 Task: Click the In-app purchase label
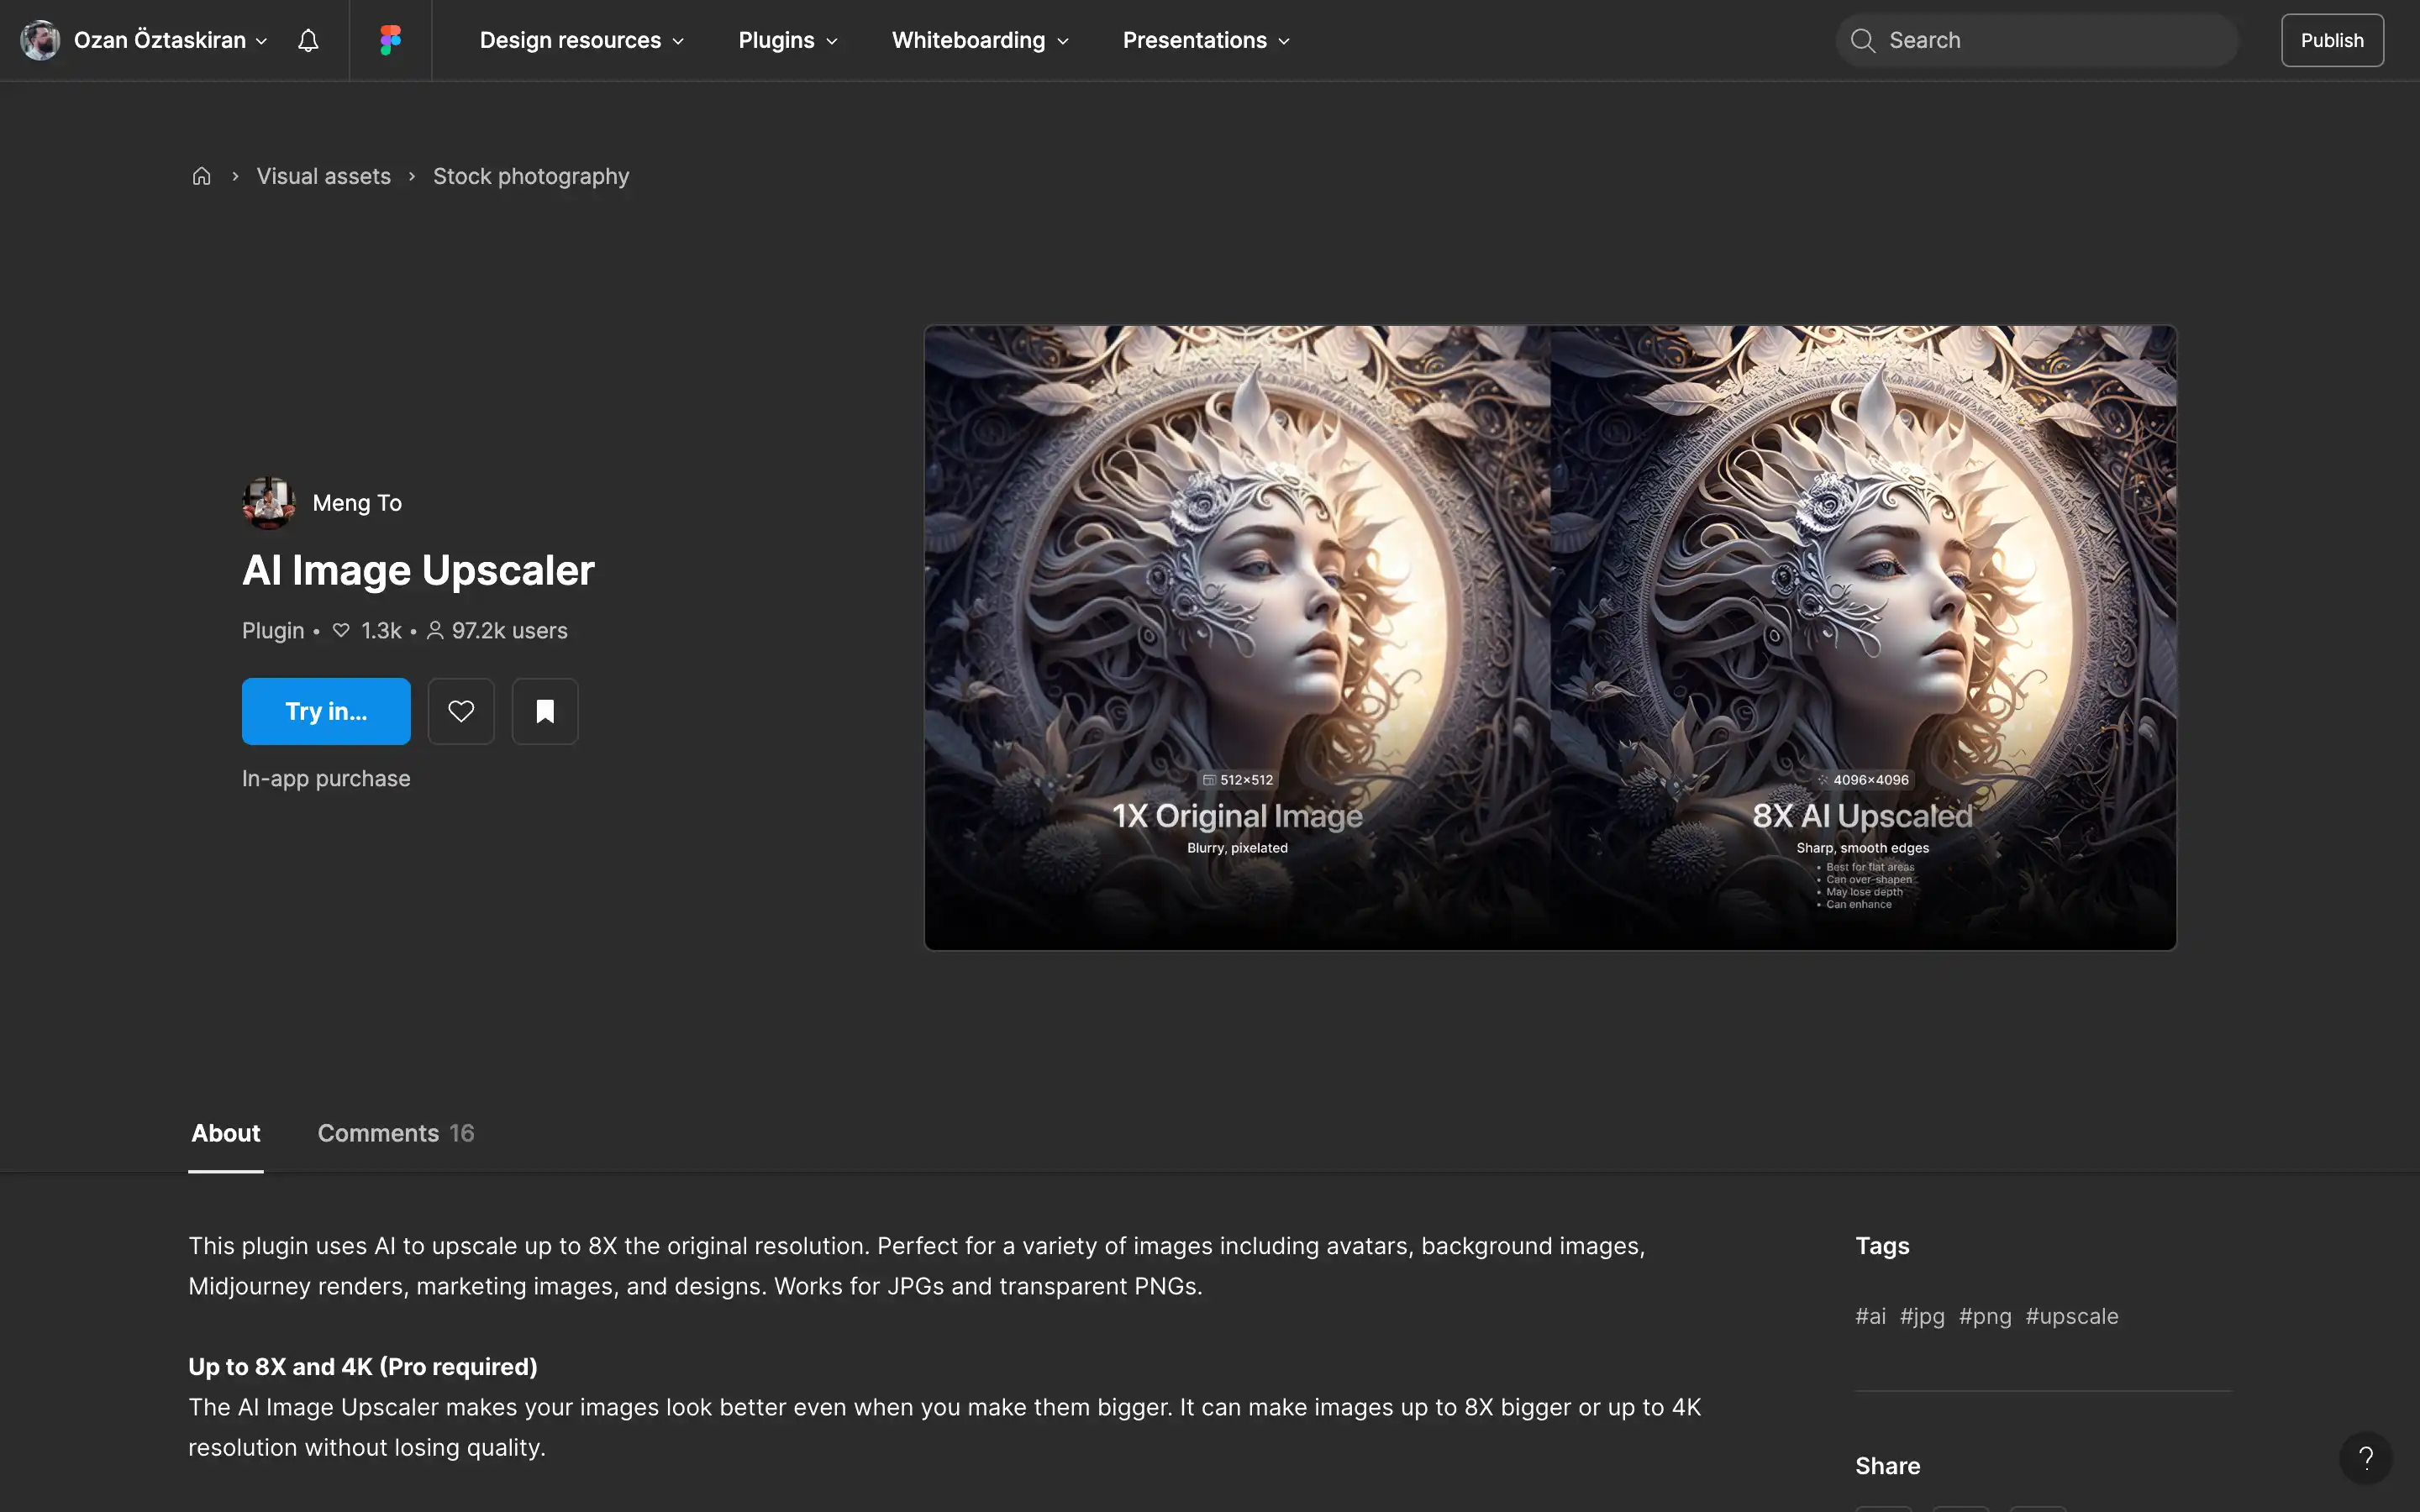coord(326,778)
